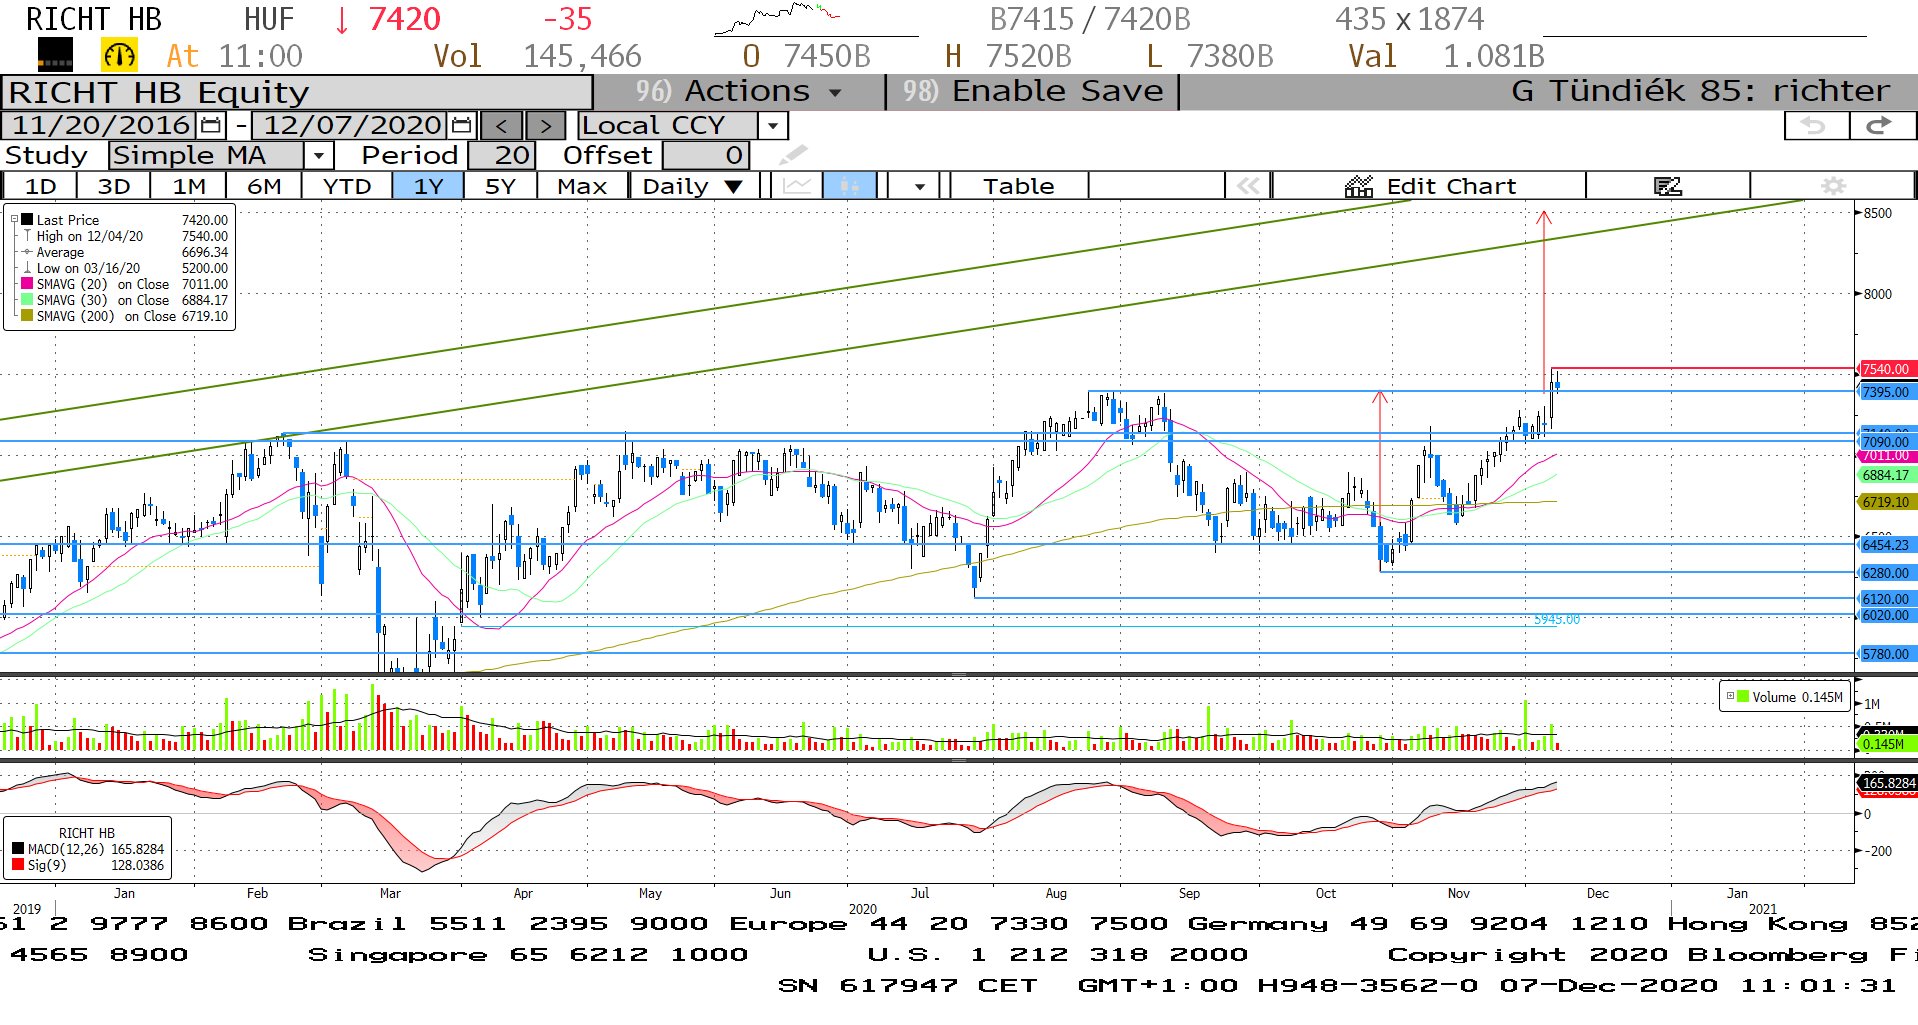Click the 6454.23 price level label
1918x1025 pixels.
1886,545
